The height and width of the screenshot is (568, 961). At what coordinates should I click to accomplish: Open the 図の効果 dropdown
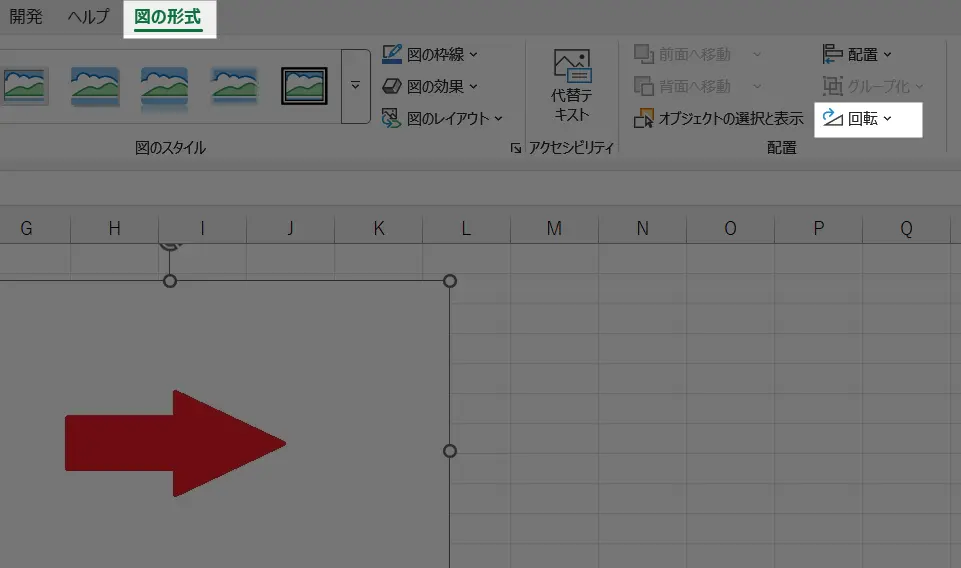pyautogui.click(x=430, y=86)
